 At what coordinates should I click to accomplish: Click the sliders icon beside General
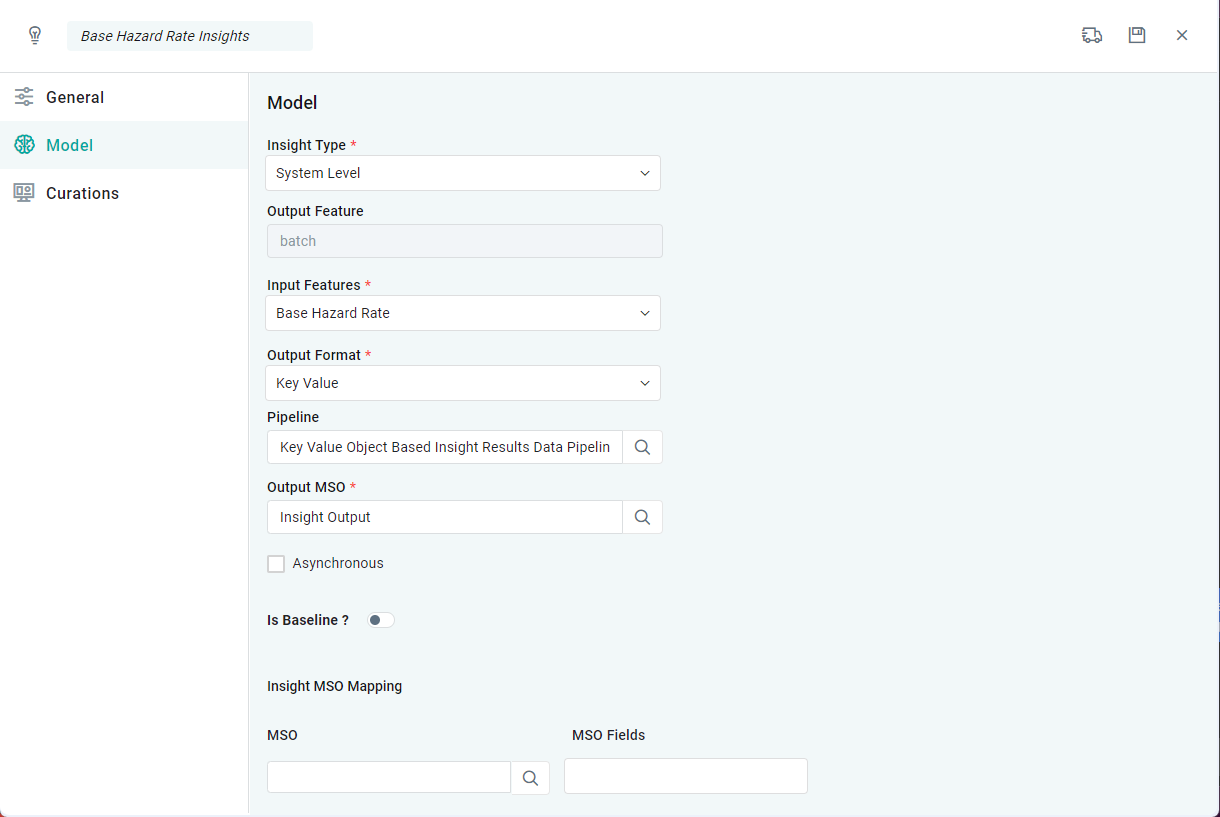[x=24, y=97]
